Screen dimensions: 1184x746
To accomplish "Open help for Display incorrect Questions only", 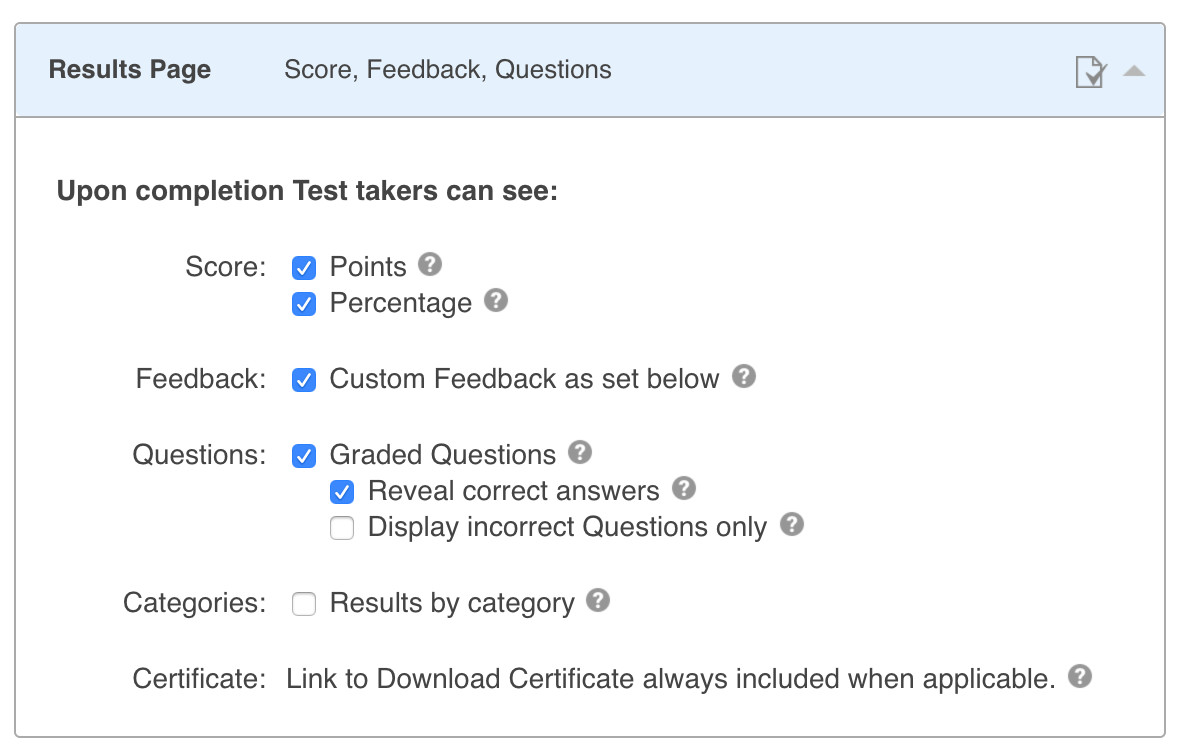I will coord(792,525).
